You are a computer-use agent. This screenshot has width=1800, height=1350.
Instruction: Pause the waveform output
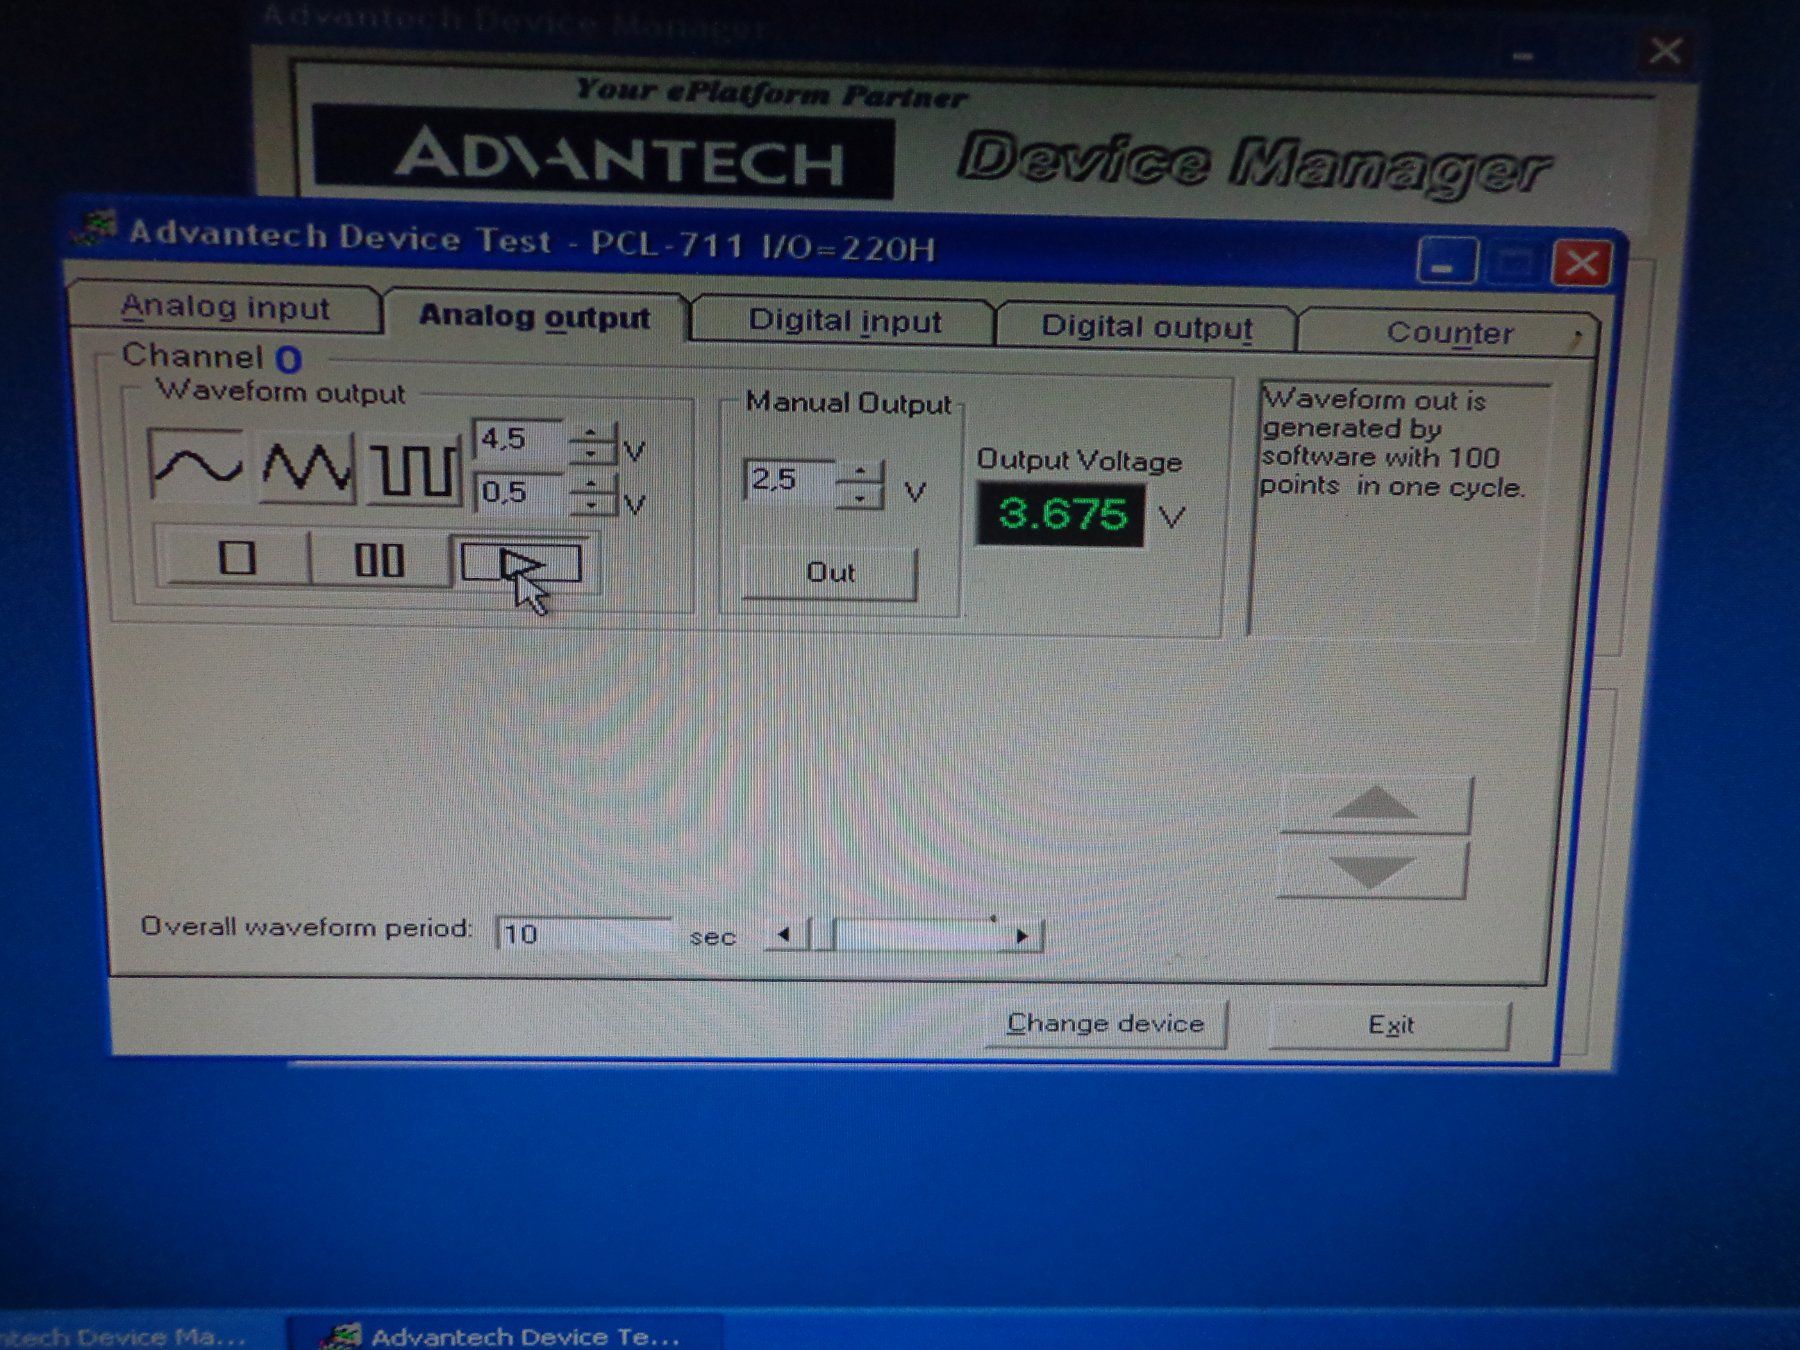(x=380, y=559)
